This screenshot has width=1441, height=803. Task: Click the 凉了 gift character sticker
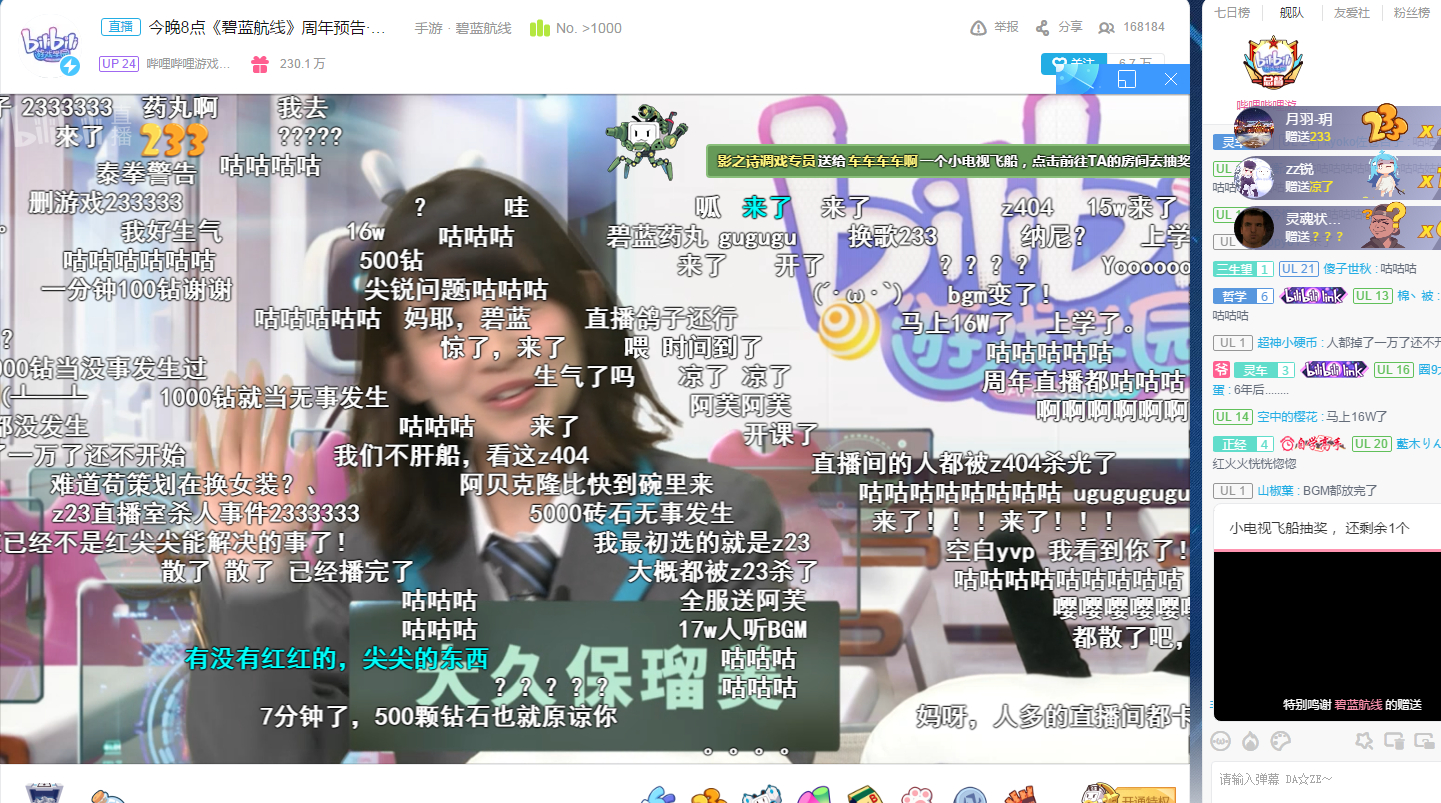tap(1385, 176)
